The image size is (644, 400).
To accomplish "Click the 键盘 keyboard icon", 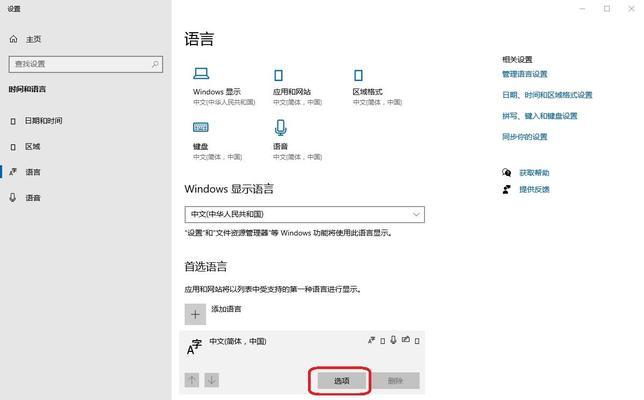I will tap(200, 127).
